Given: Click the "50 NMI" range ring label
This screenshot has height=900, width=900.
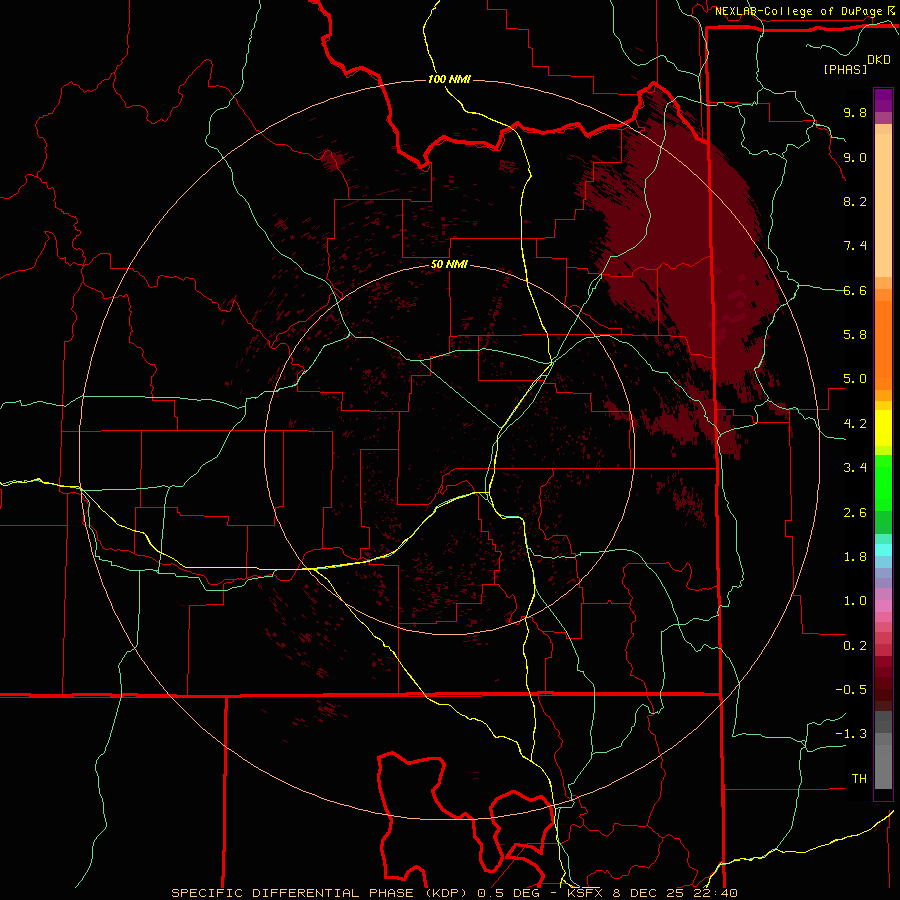Looking at the screenshot, I should click(449, 264).
